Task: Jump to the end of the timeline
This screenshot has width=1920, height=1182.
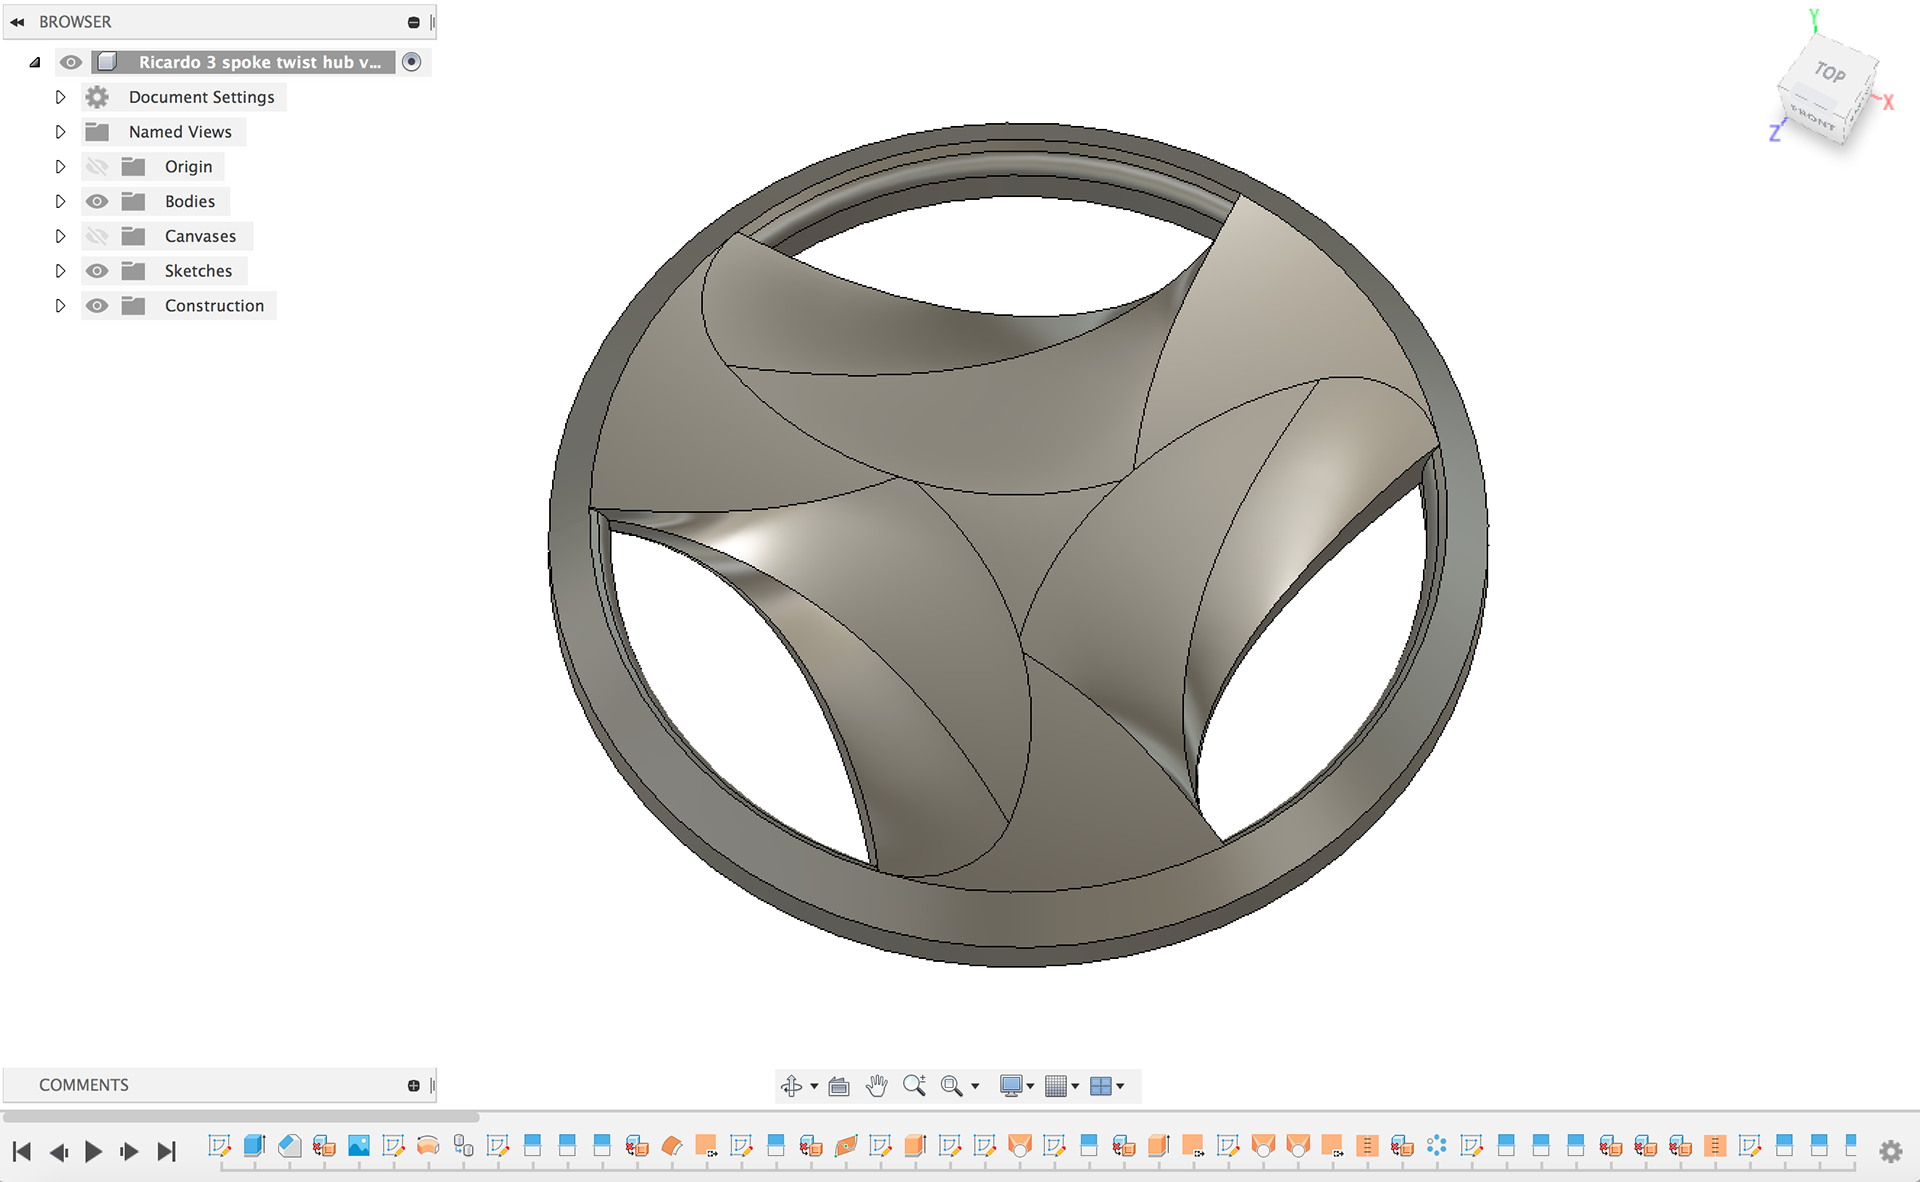Action: pyautogui.click(x=166, y=1152)
